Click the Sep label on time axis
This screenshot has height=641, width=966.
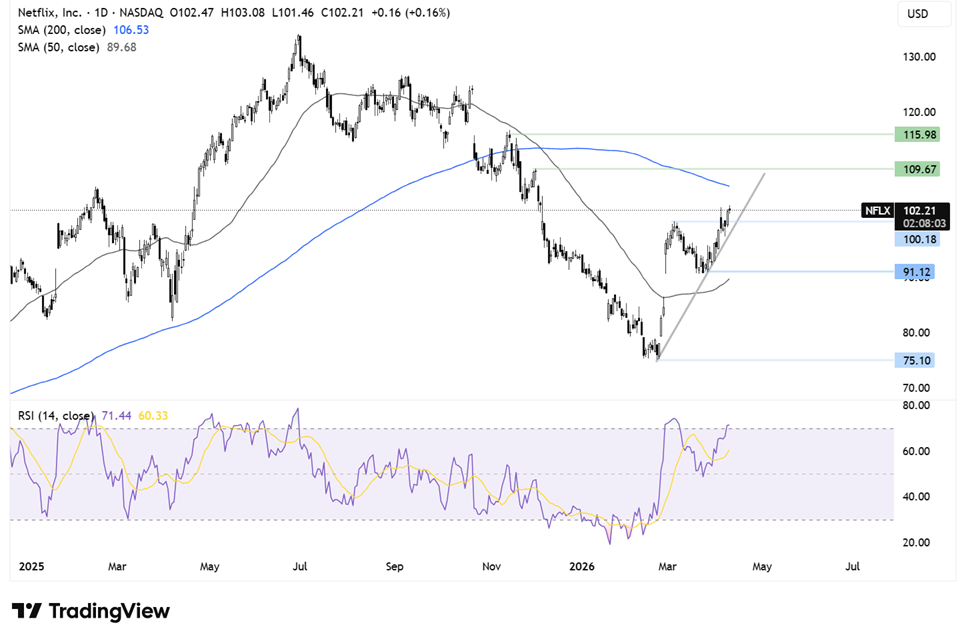click(394, 567)
